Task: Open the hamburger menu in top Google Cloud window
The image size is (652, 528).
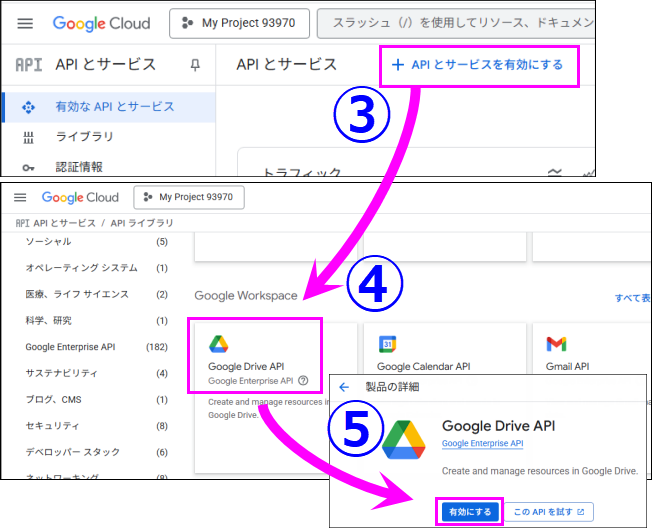Action: [25, 23]
